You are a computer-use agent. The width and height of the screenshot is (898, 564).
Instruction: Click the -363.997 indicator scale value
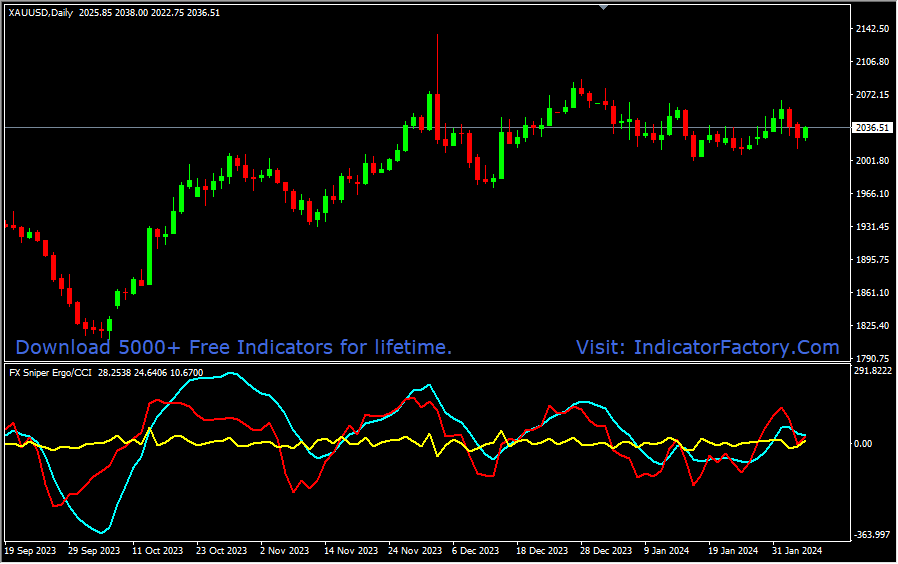click(x=873, y=535)
